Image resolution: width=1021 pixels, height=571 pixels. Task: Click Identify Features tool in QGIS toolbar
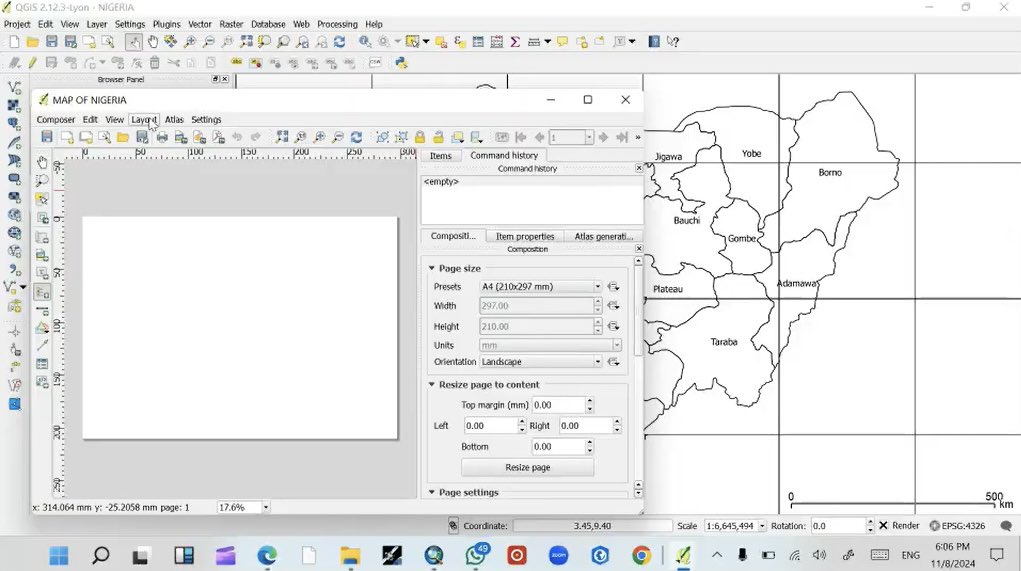365,42
